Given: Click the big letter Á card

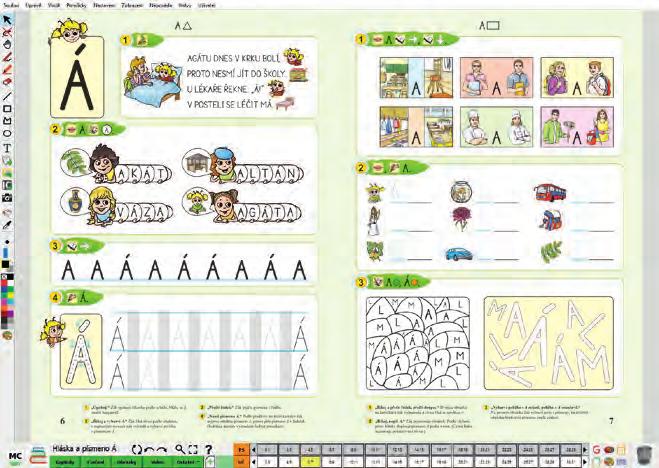Looking at the screenshot, I should (77, 77).
